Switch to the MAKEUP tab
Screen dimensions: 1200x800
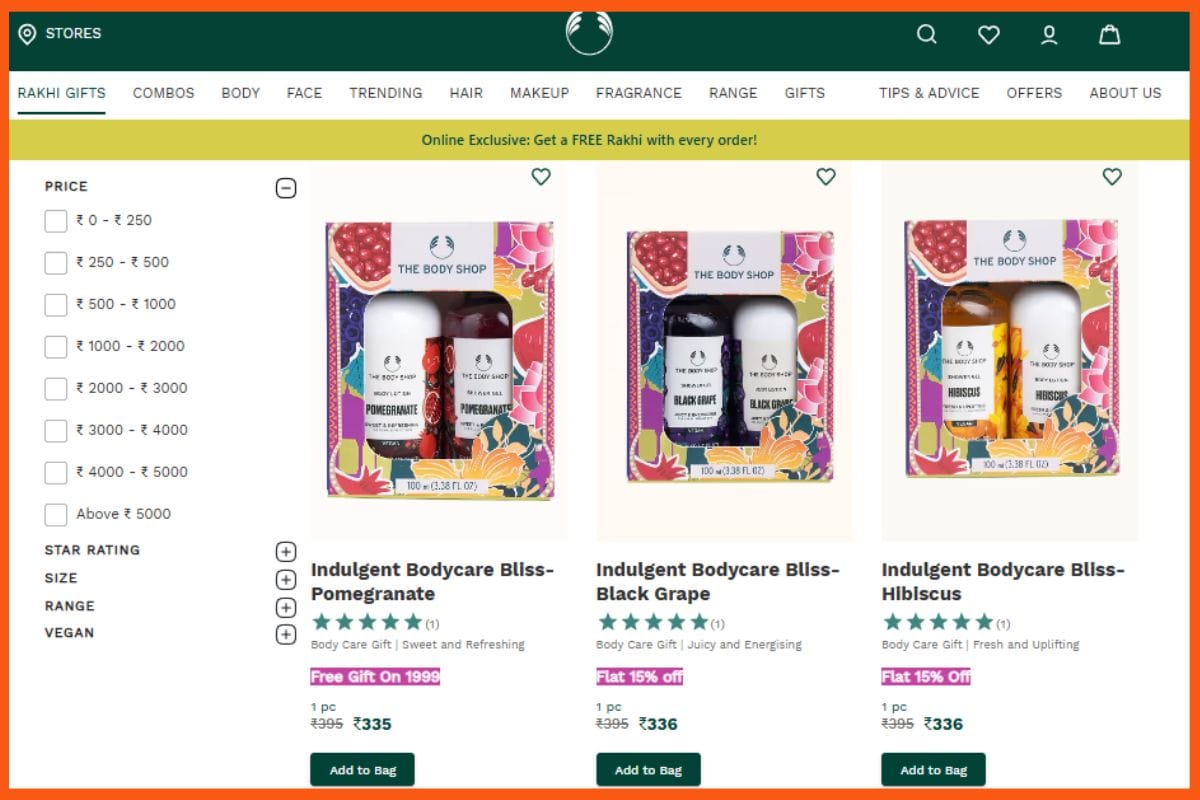pyautogui.click(x=539, y=93)
